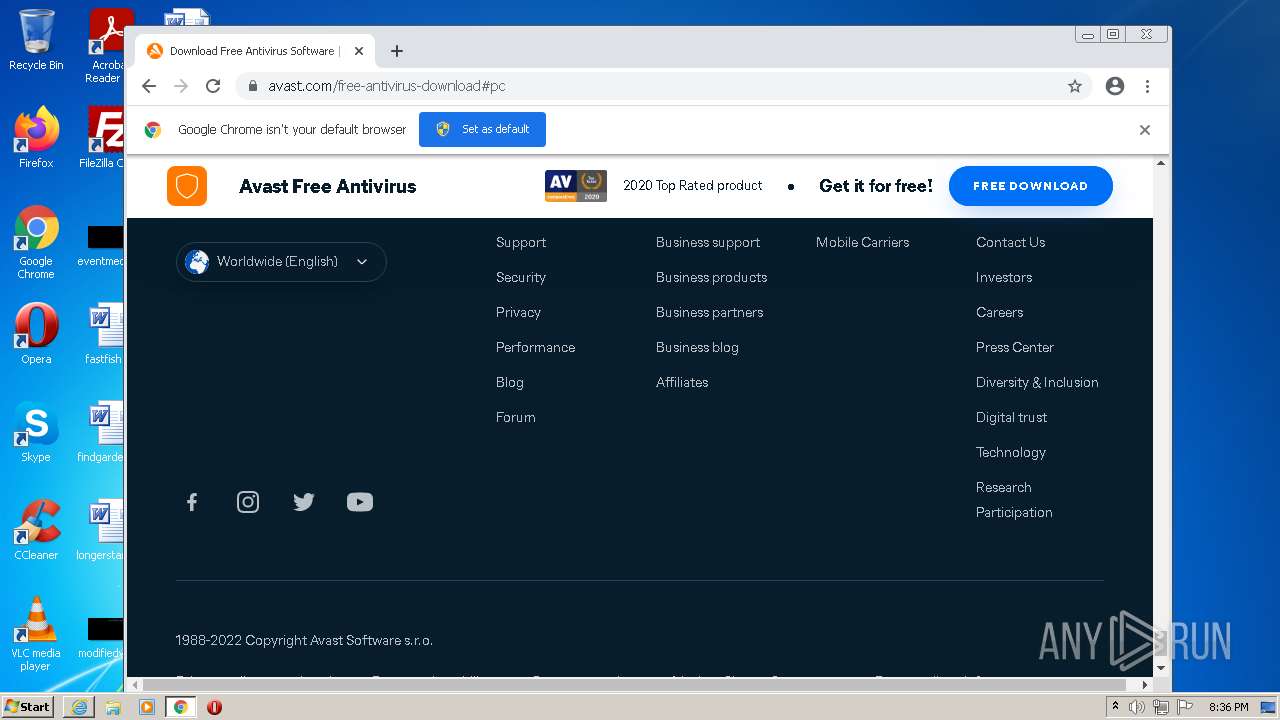This screenshot has width=1280, height=720.
Task: Click the 1988-2022 copyright text
Action: (x=304, y=640)
